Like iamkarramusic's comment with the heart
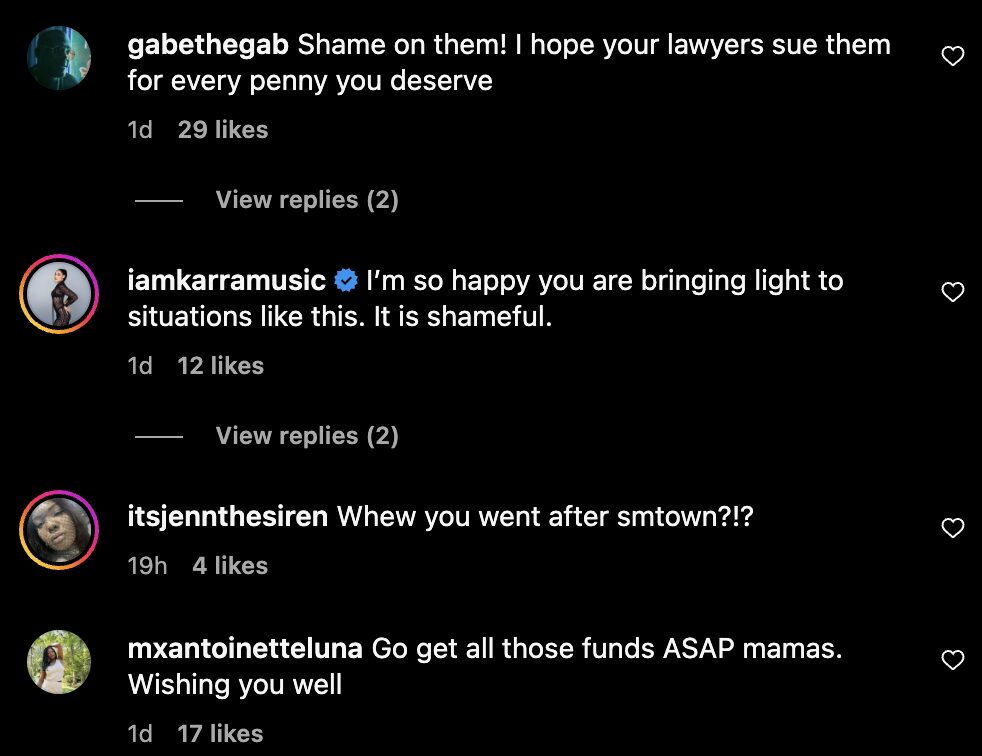982x756 pixels. tap(953, 292)
